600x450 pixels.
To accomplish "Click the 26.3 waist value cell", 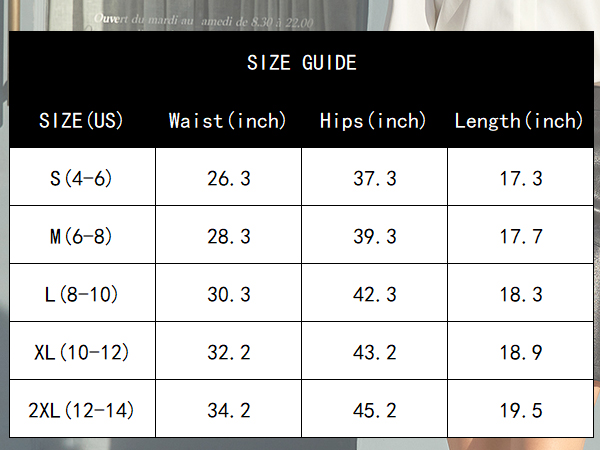I will tap(228, 177).
